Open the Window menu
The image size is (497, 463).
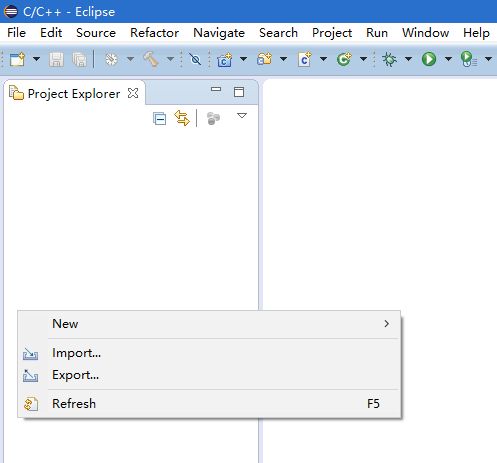click(425, 33)
